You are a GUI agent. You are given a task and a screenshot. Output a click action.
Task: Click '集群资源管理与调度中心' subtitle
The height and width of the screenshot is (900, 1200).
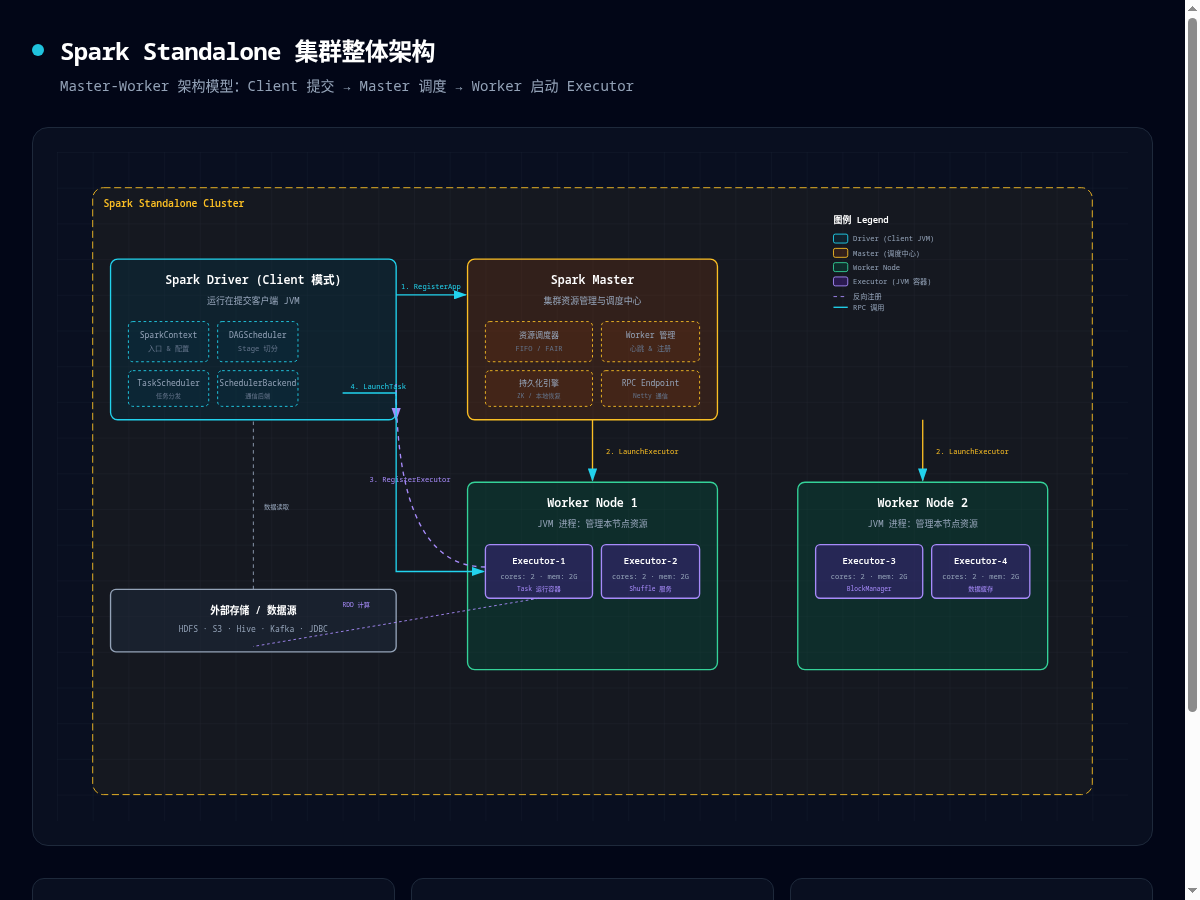(x=592, y=300)
